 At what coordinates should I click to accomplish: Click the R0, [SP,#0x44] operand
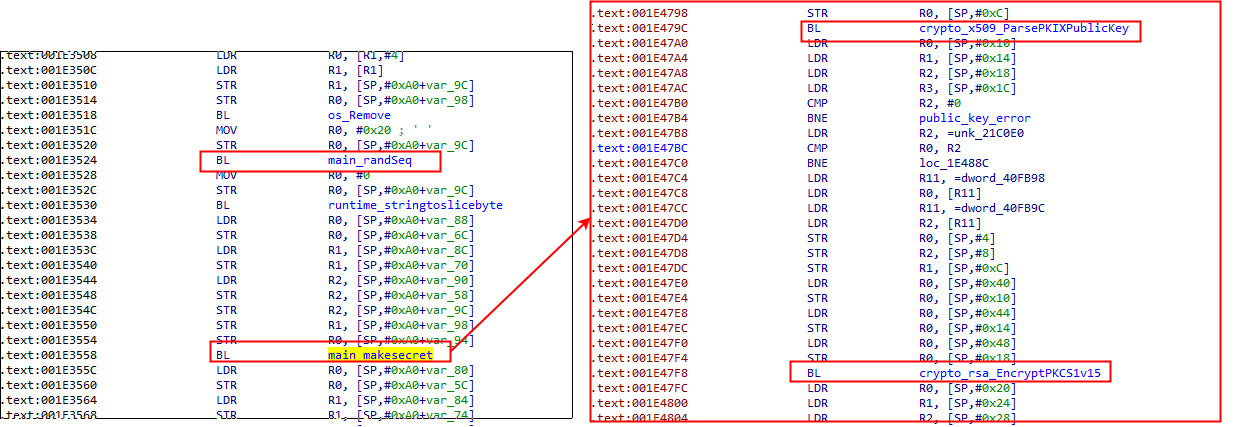click(968, 313)
